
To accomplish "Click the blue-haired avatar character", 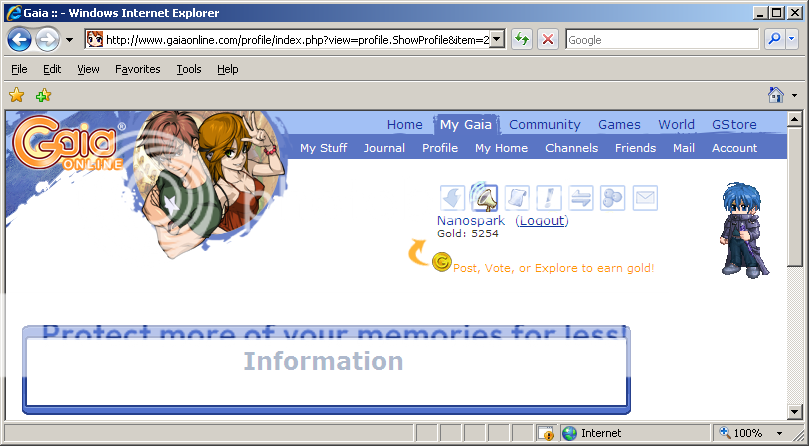I will 745,230.
